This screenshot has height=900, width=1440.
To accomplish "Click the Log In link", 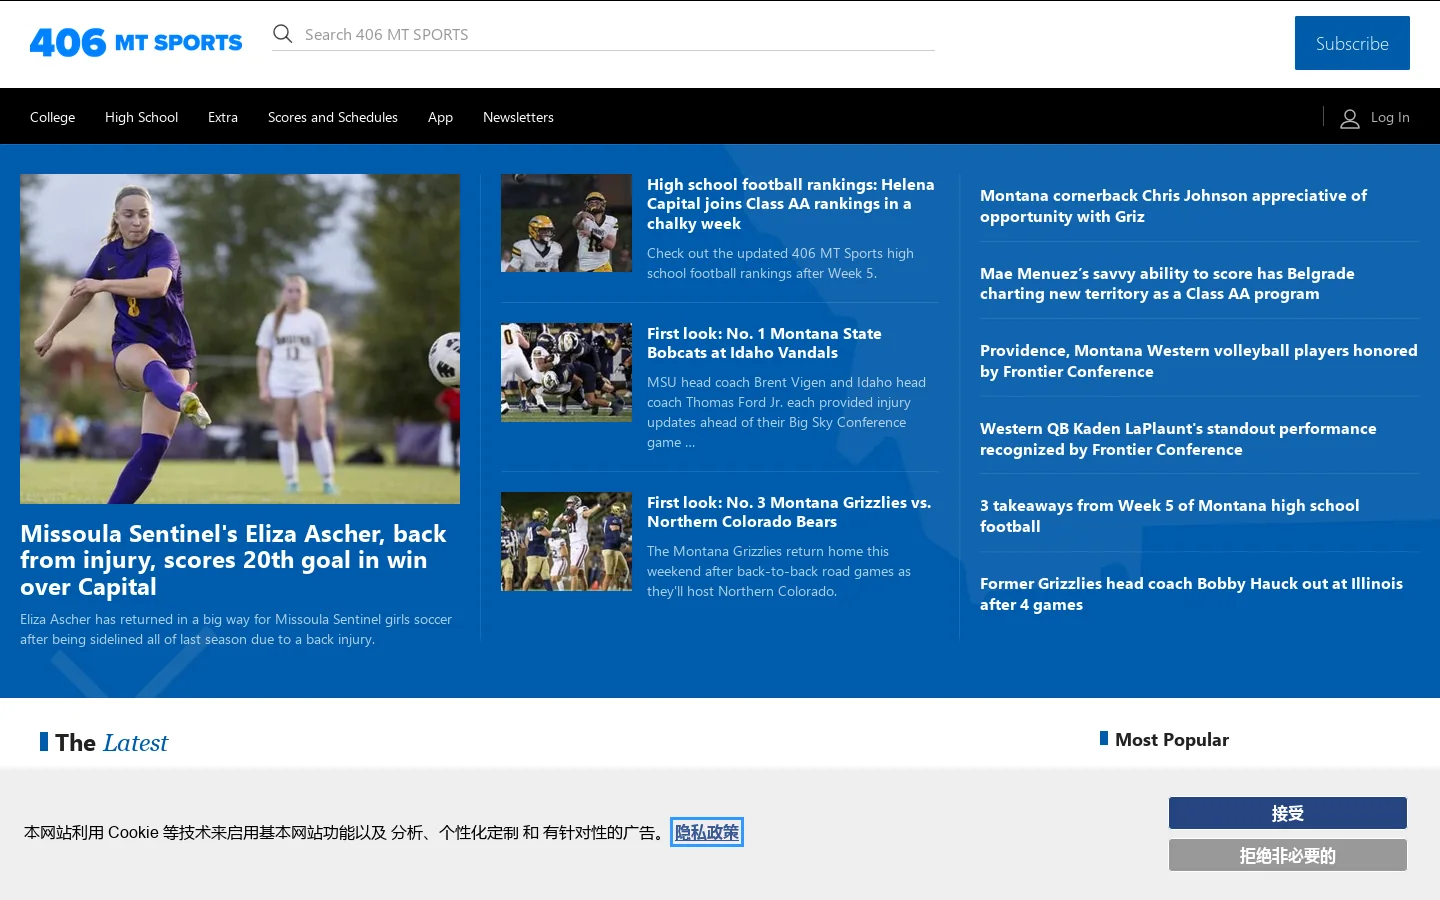I will (x=1390, y=117).
